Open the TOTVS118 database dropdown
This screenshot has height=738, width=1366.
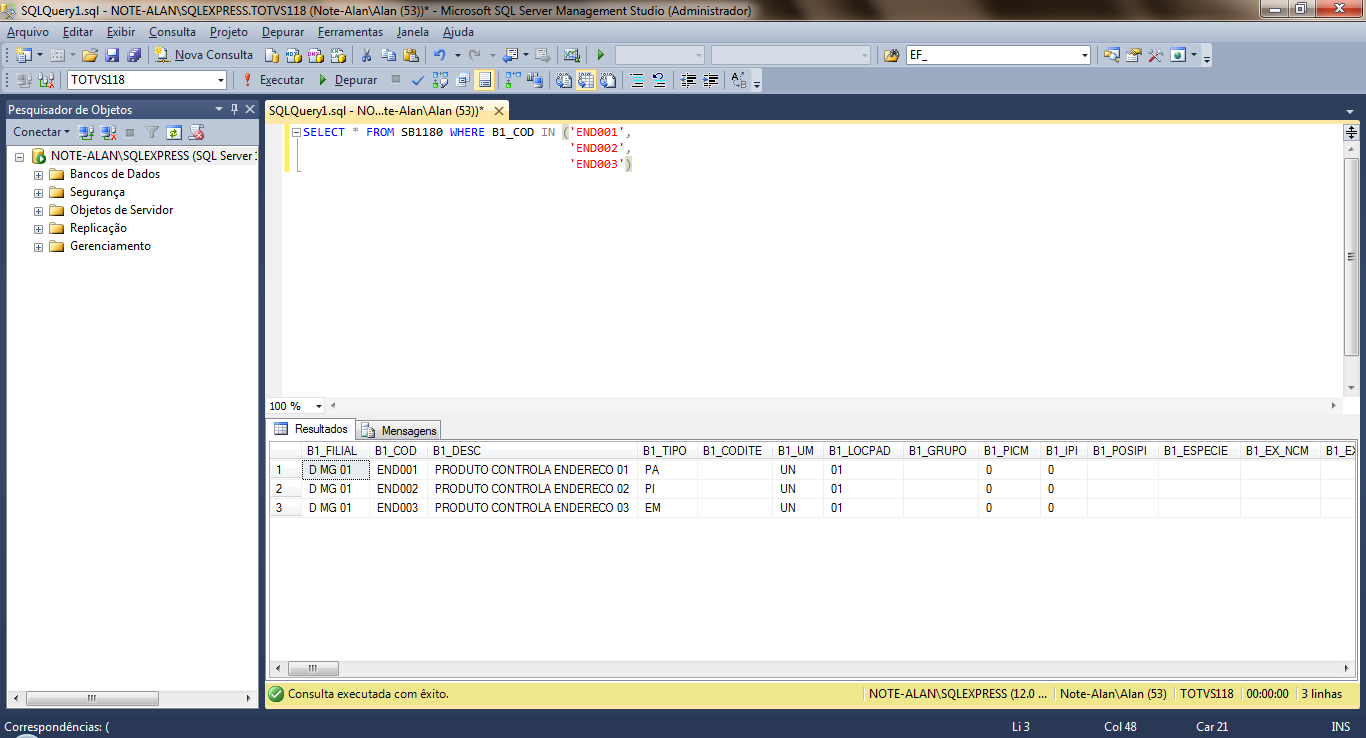[221, 80]
